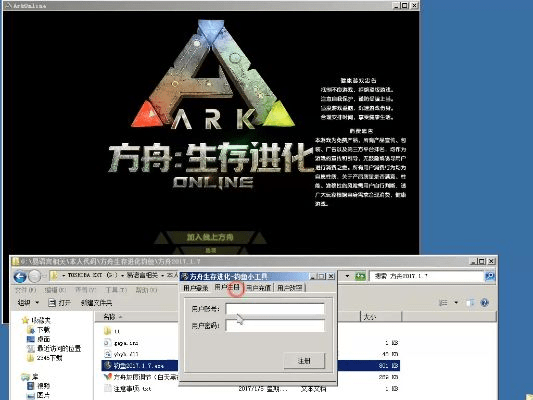
Task: Click the fishing tool dialog title bar icon
Action: coord(185,276)
